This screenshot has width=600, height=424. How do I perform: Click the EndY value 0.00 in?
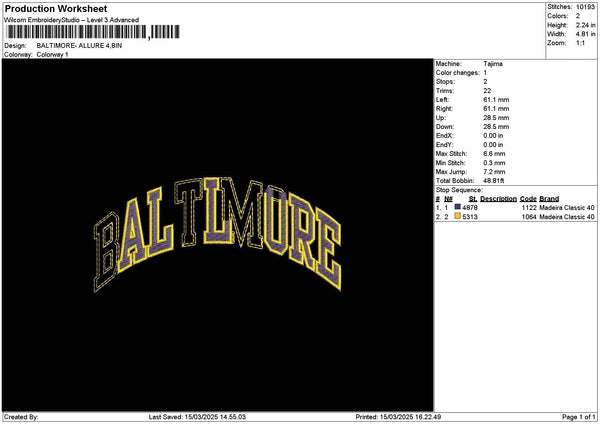tap(493, 145)
